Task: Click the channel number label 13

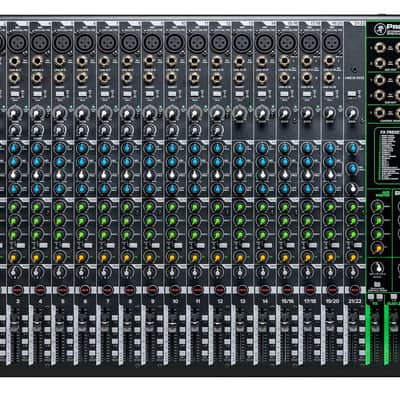Action: pyautogui.click(x=242, y=301)
